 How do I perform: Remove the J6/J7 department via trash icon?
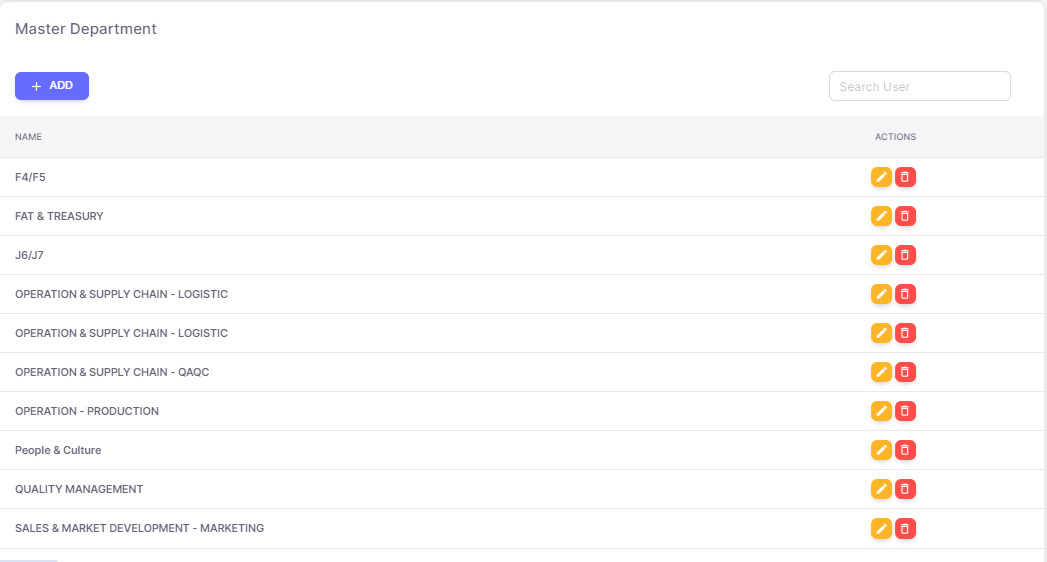[x=905, y=255]
